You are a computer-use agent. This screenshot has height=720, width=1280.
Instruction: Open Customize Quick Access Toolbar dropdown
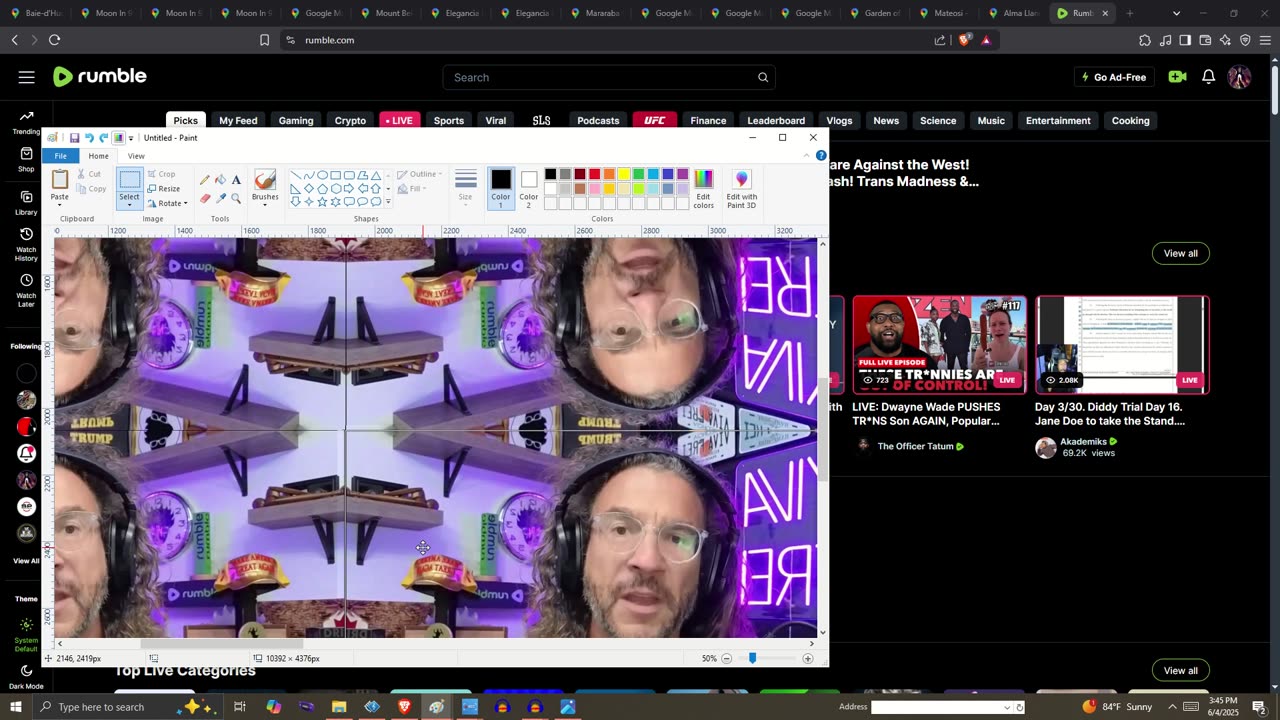[x=131, y=138]
